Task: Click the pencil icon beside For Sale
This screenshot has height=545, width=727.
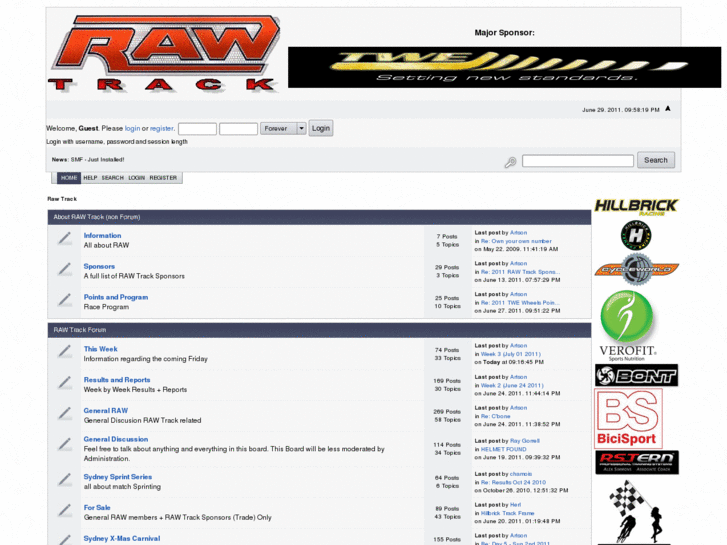Action: click(65, 511)
